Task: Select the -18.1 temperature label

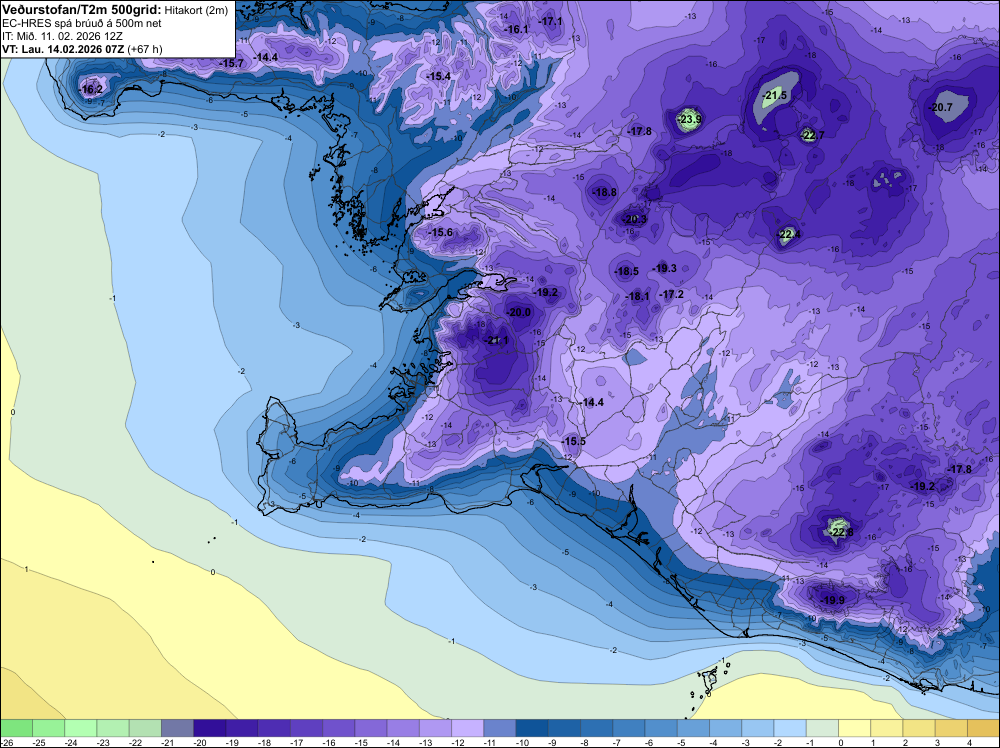Action: coord(637,297)
